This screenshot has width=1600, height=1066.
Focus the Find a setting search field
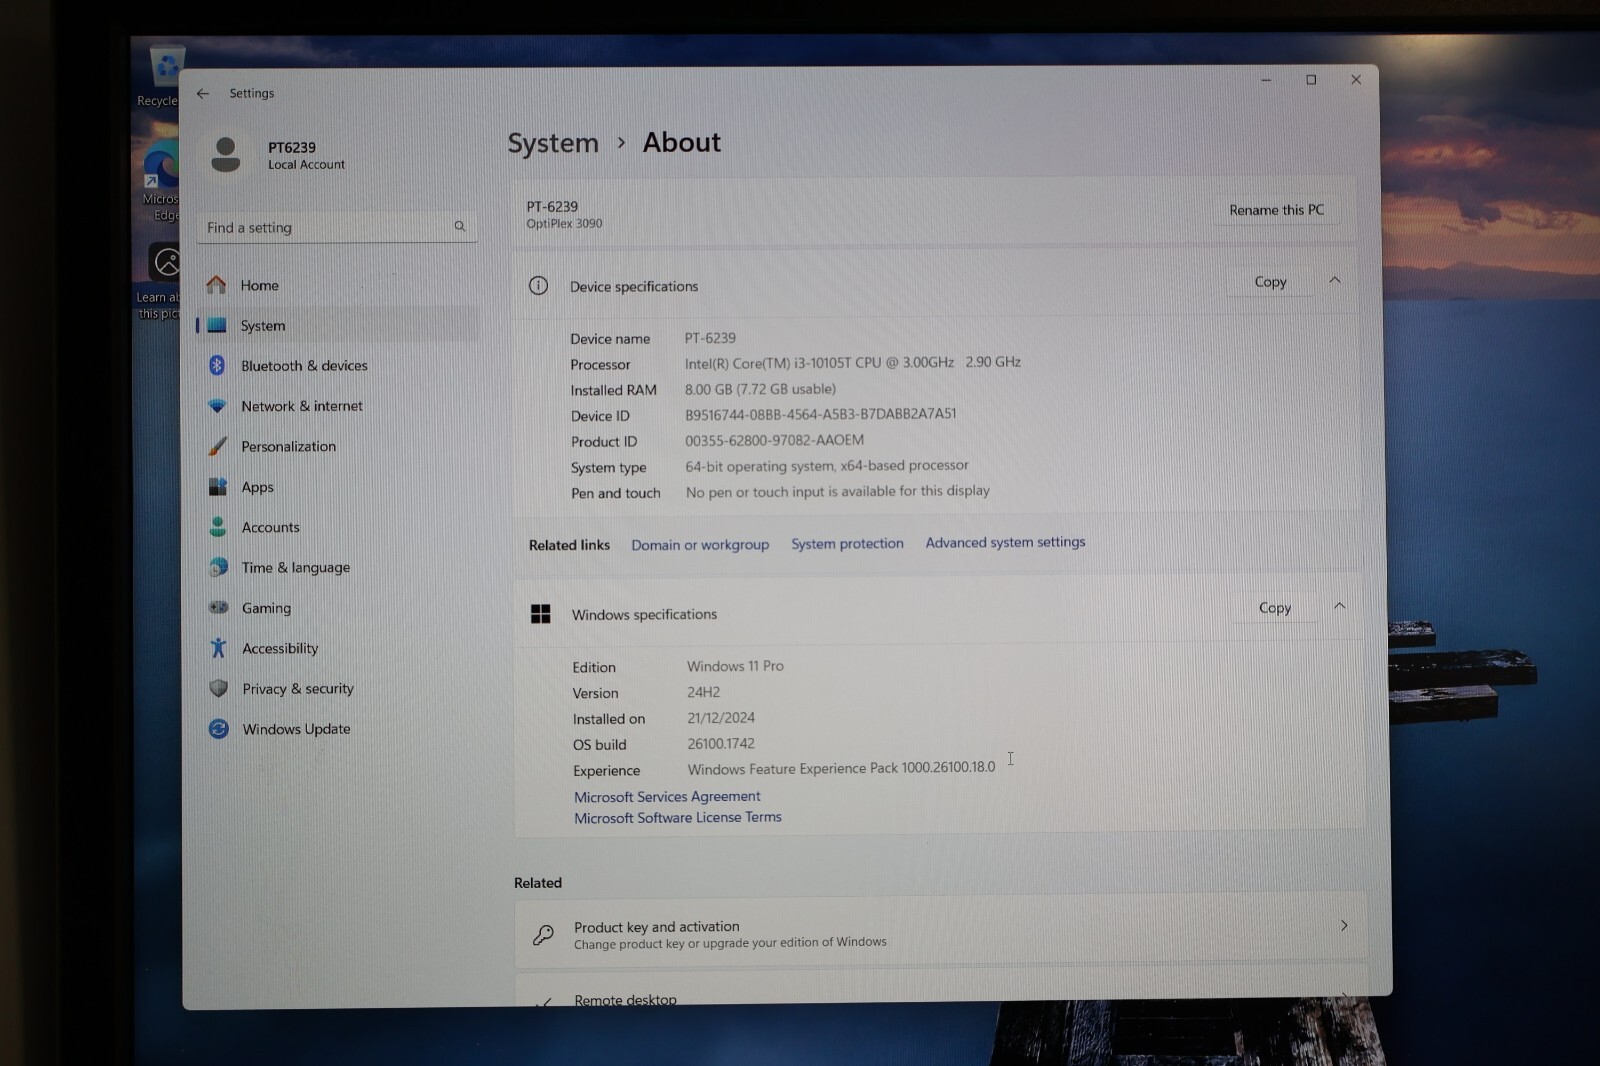point(337,227)
